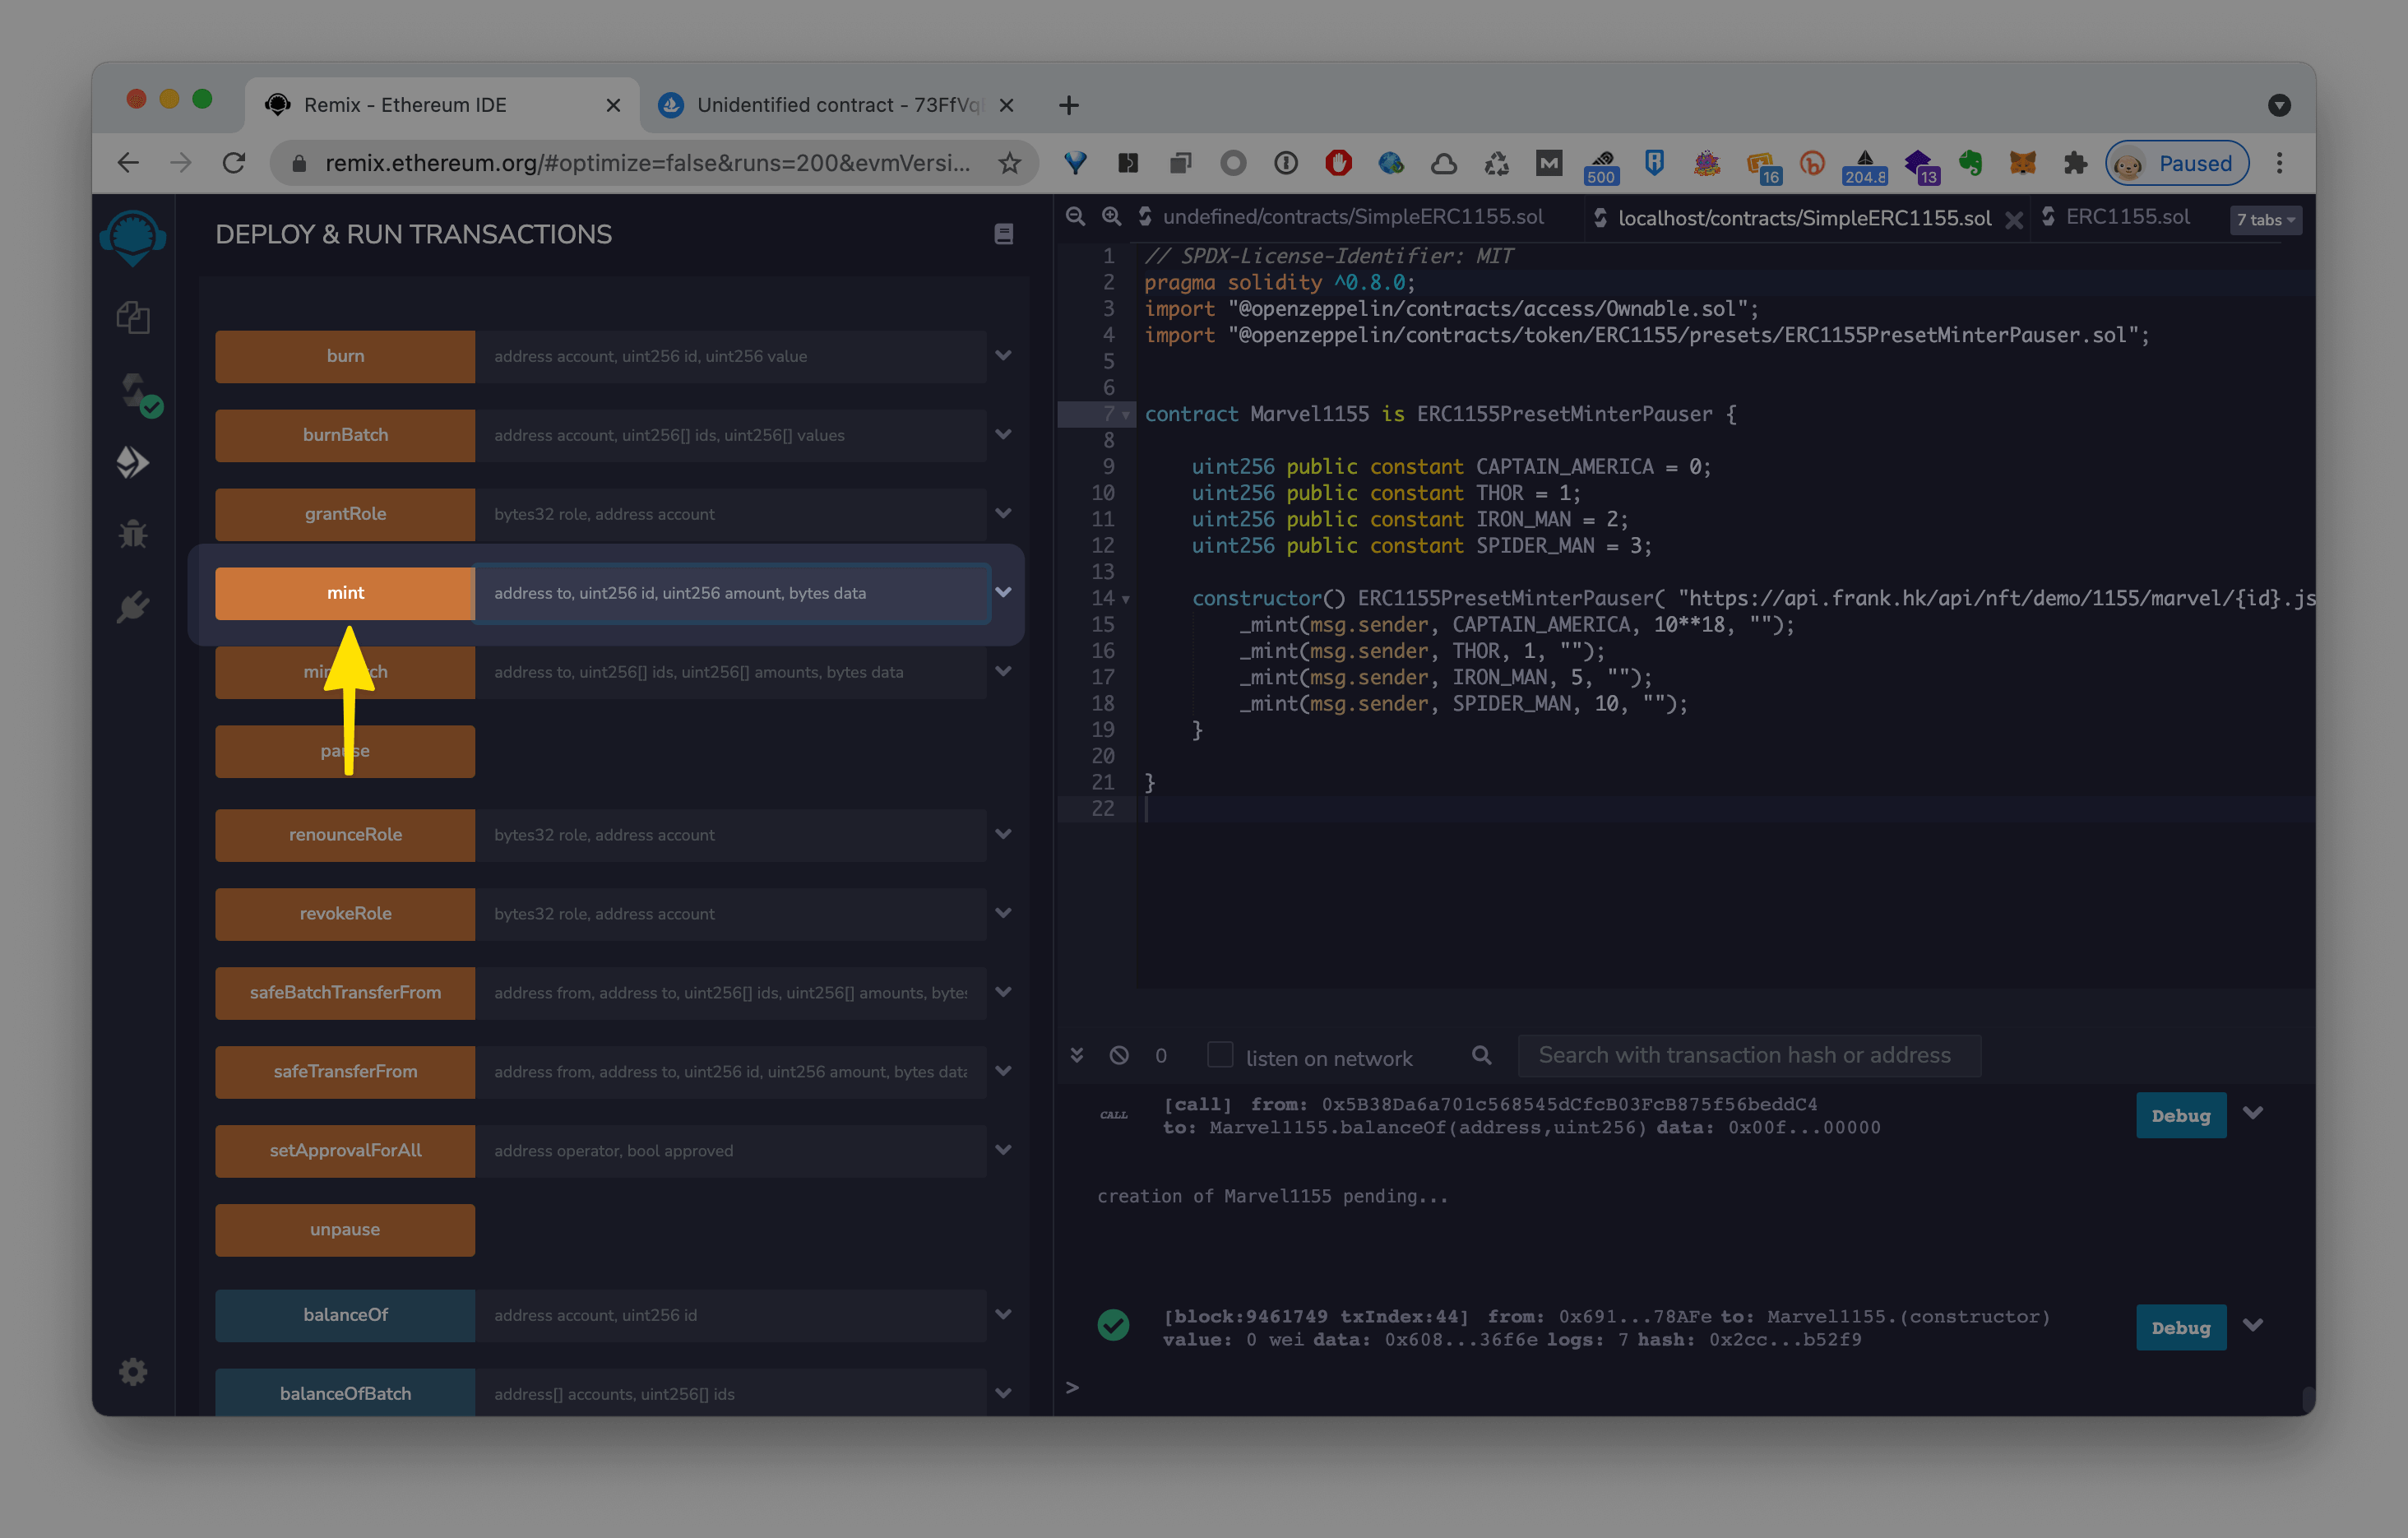Screen dimensions: 2408x1538
Task: Click the orange mint button
Action: (x=345, y=593)
